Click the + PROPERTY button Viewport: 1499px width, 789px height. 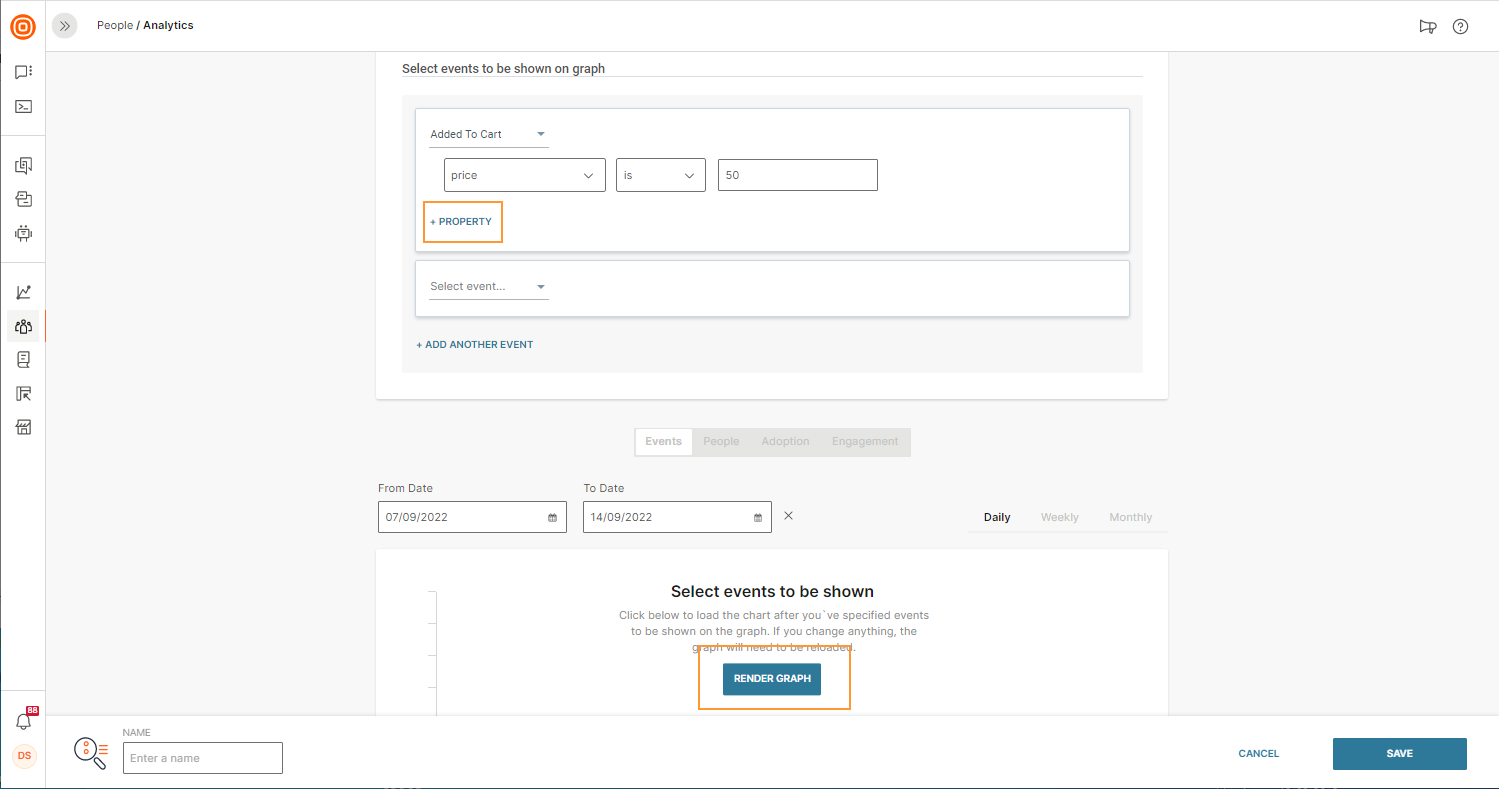tap(461, 221)
